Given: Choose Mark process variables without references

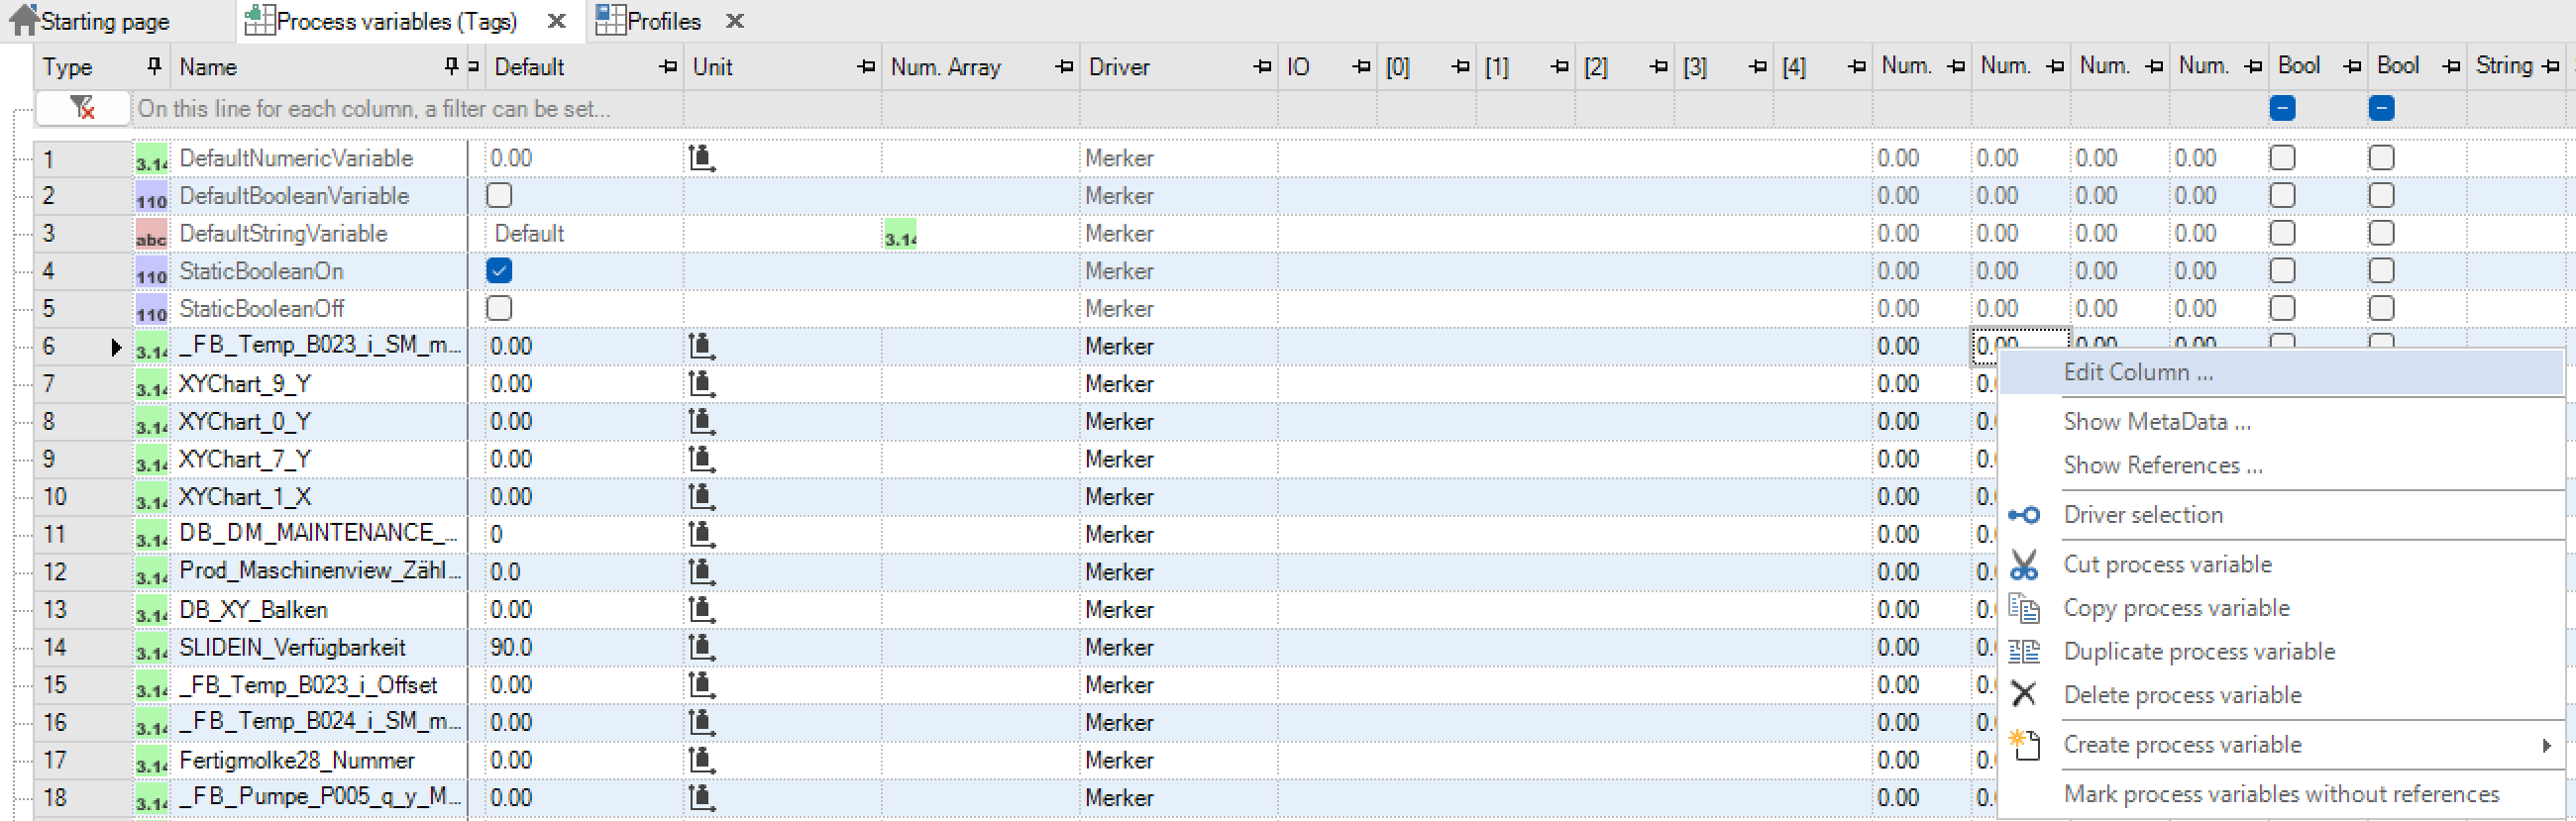Looking at the screenshot, I should pyautogui.click(x=2281, y=794).
